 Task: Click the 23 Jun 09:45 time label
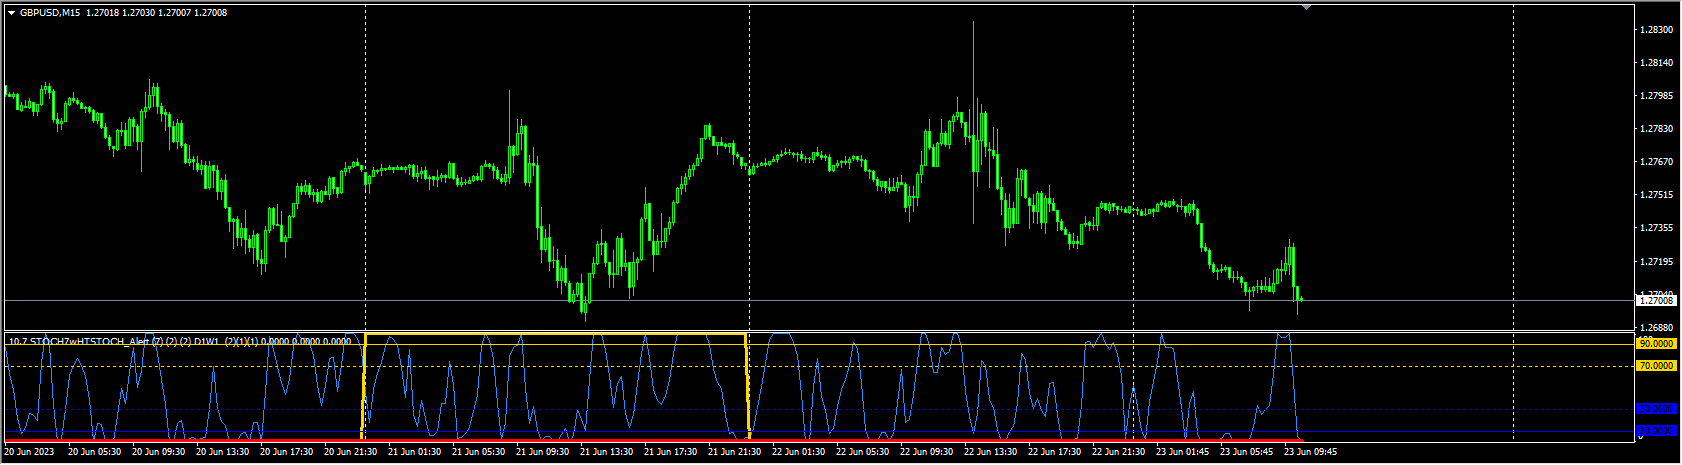1310,452
